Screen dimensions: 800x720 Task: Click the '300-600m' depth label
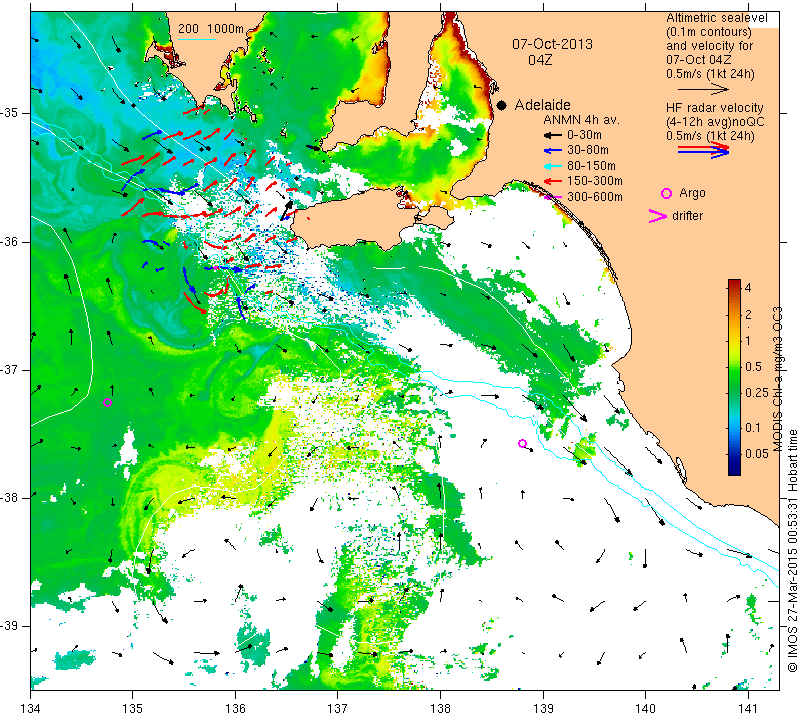[x=595, y=197]
